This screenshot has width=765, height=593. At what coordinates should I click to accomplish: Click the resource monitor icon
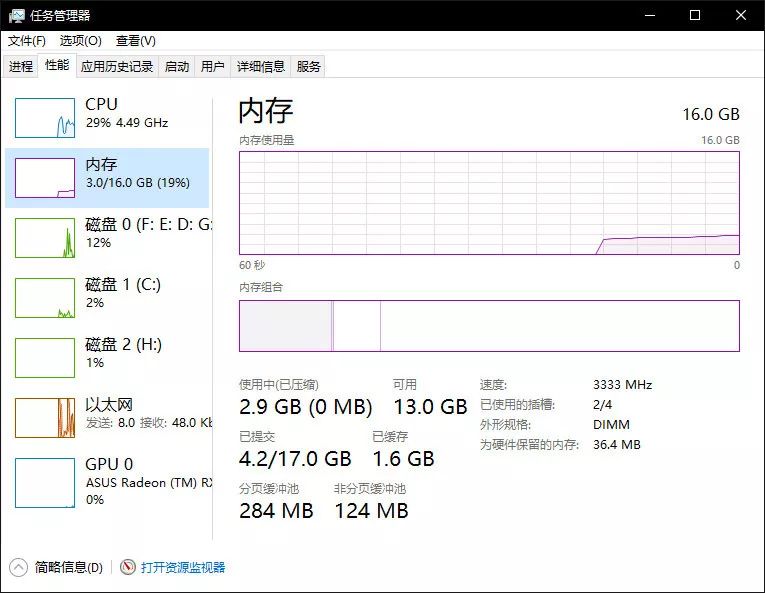pos(127,567)
